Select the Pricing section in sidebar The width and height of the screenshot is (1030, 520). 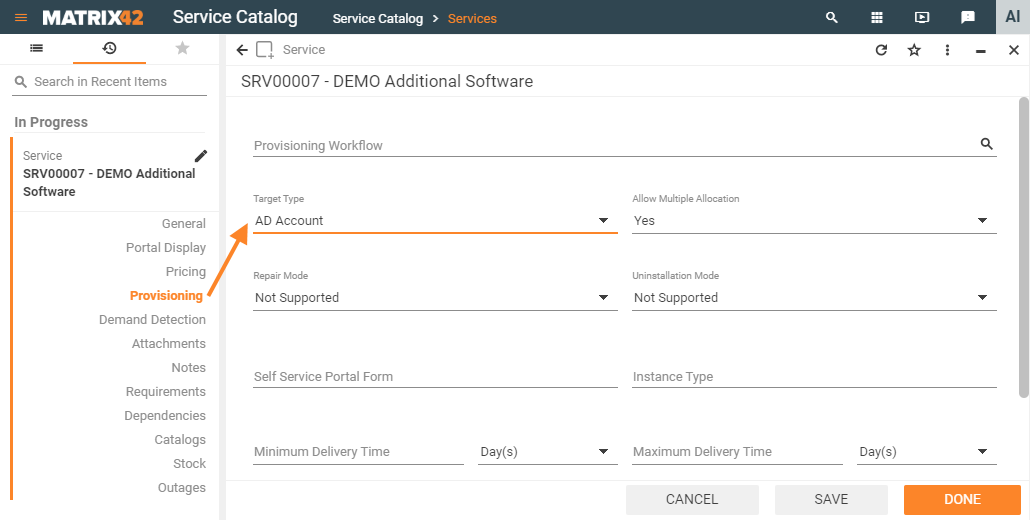click(x=185, y=272)
